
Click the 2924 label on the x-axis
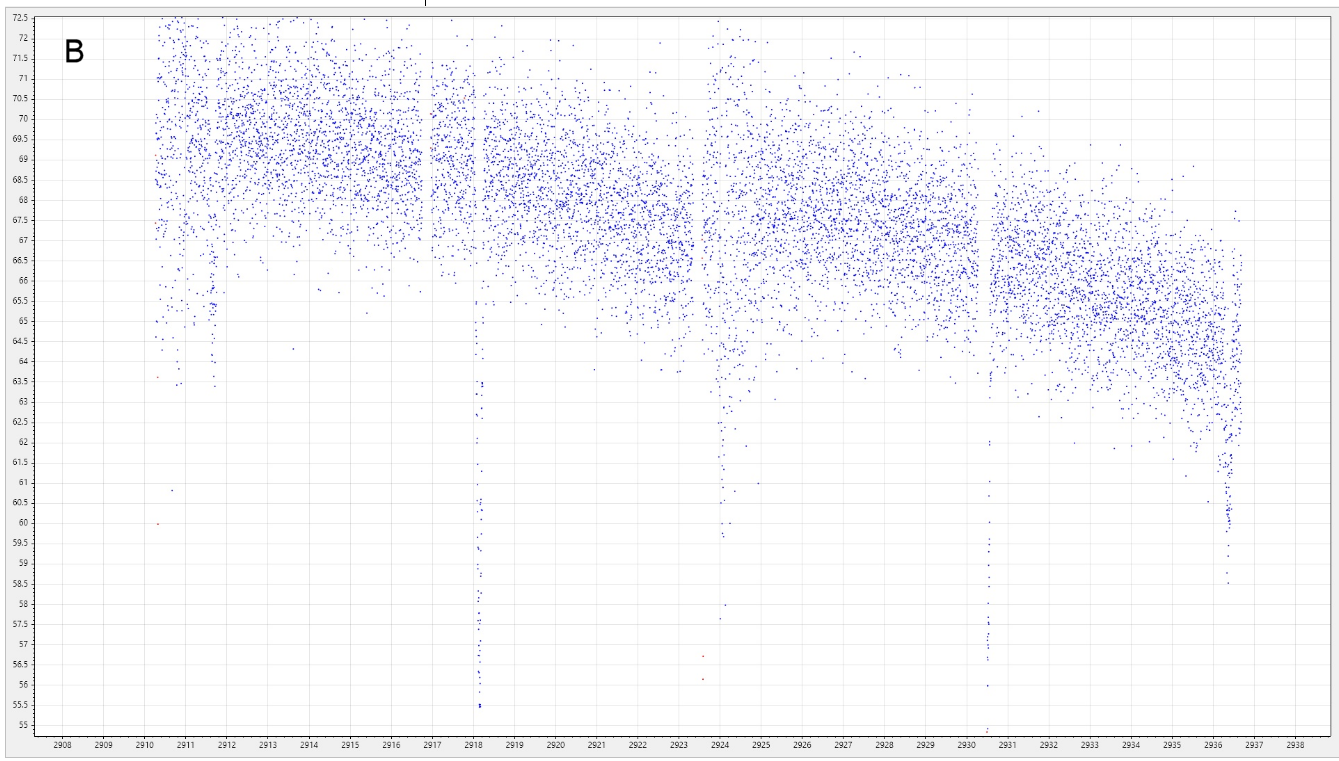pos(720,745)
